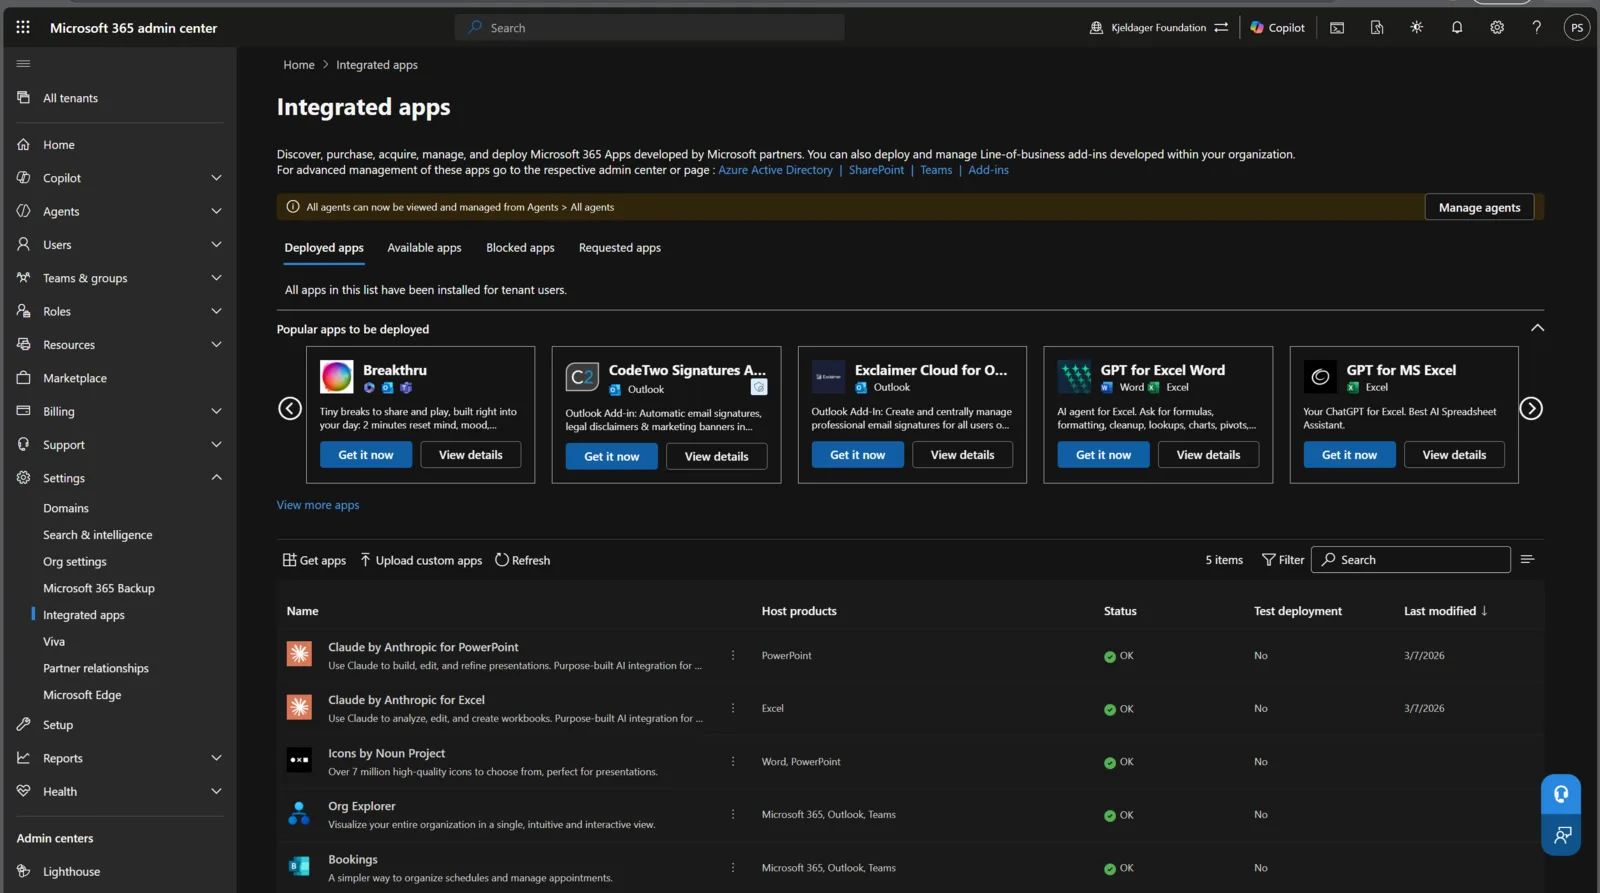Toggle the theme sun icon
Screen dimensions: 1600x893
point(1417,27)
